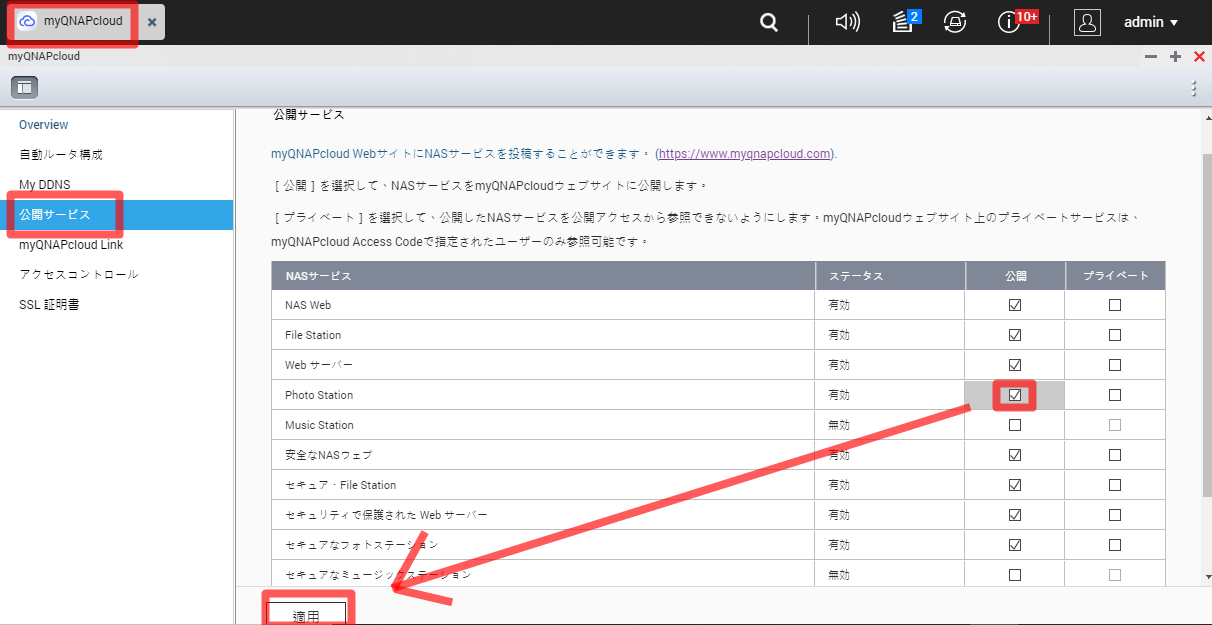Uncheck 公開 checkbox for セキュアなフォトステーション
The image size is (1212, 625).
click(x=1015, y=545)
